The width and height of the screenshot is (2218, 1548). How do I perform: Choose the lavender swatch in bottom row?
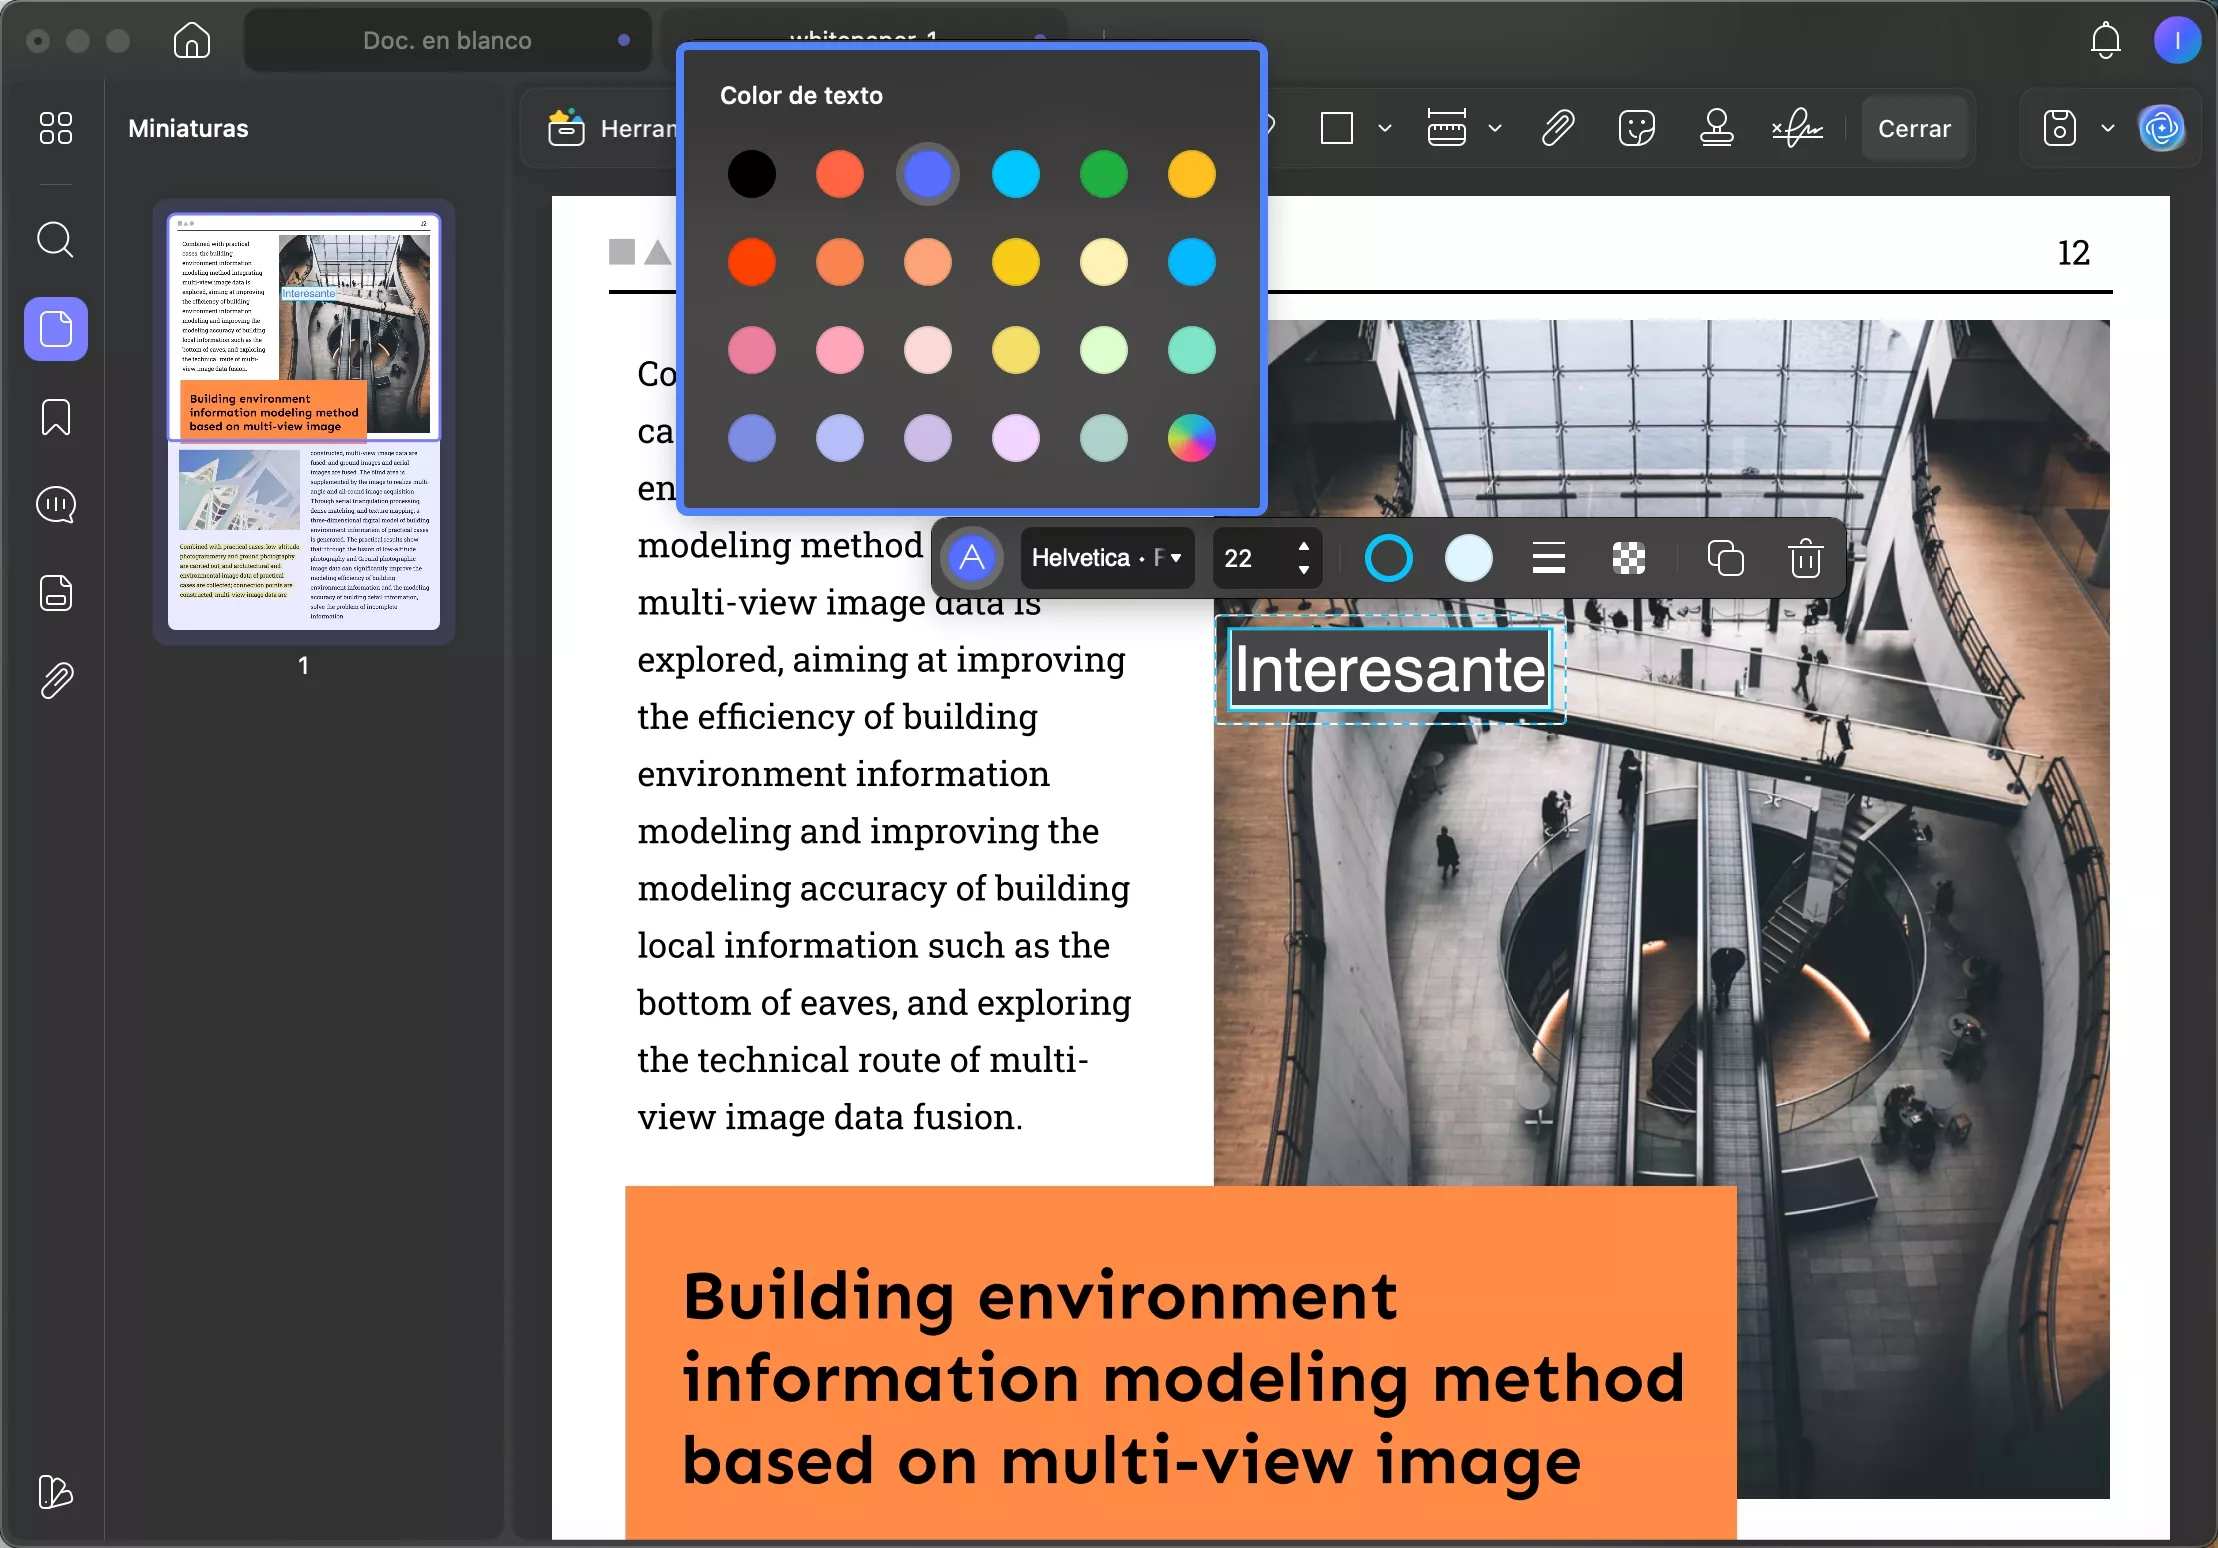(928, 438)
